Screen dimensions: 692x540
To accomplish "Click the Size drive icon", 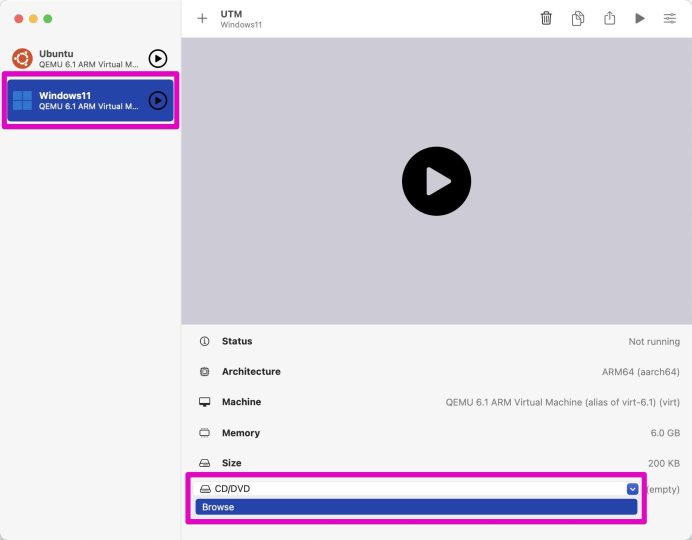I will click(x=204, y=463).
